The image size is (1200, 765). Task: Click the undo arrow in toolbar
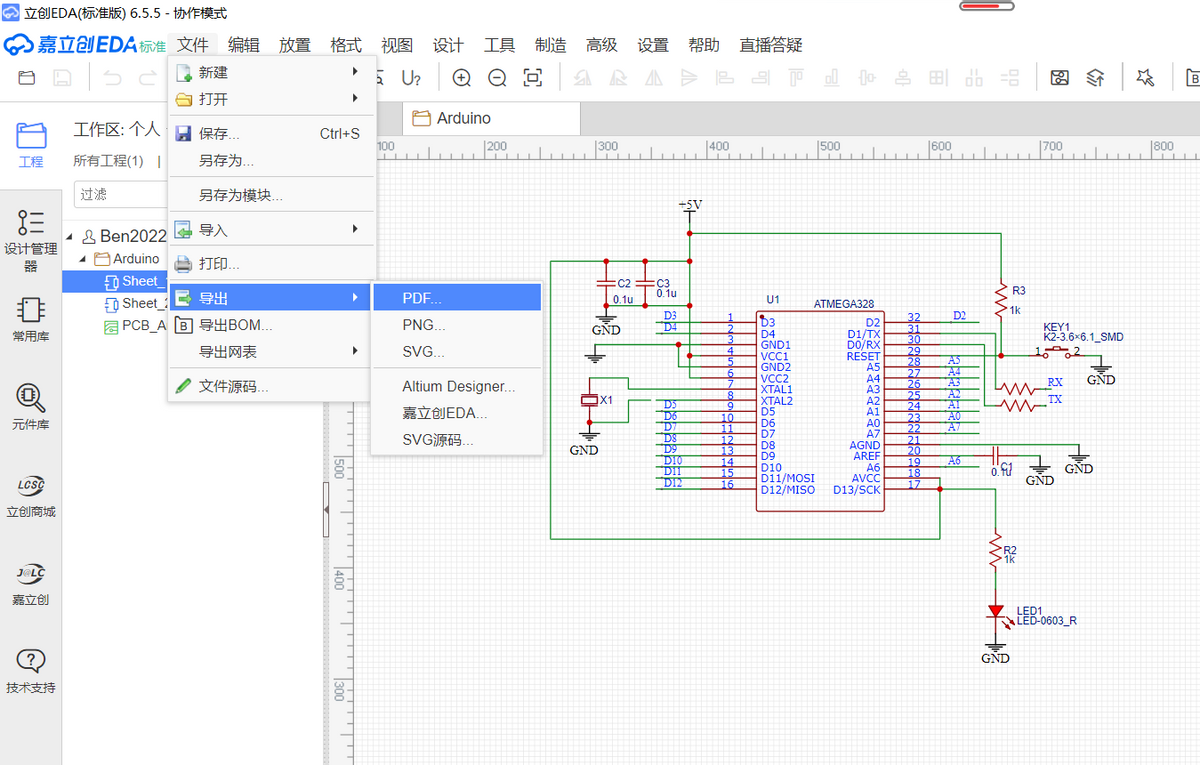(x=112, y=78)
